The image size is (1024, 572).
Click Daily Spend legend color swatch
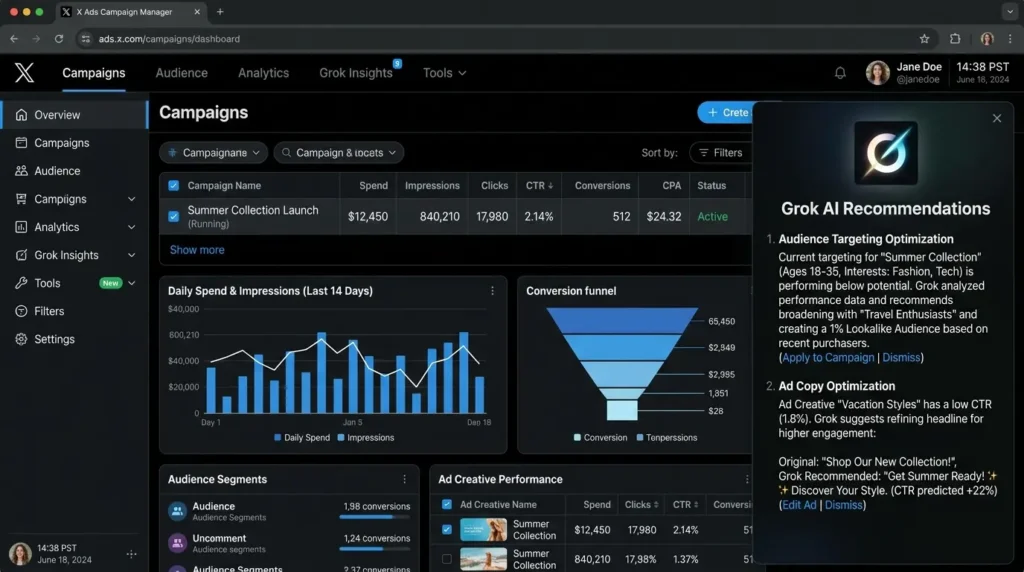pos(278,437)
